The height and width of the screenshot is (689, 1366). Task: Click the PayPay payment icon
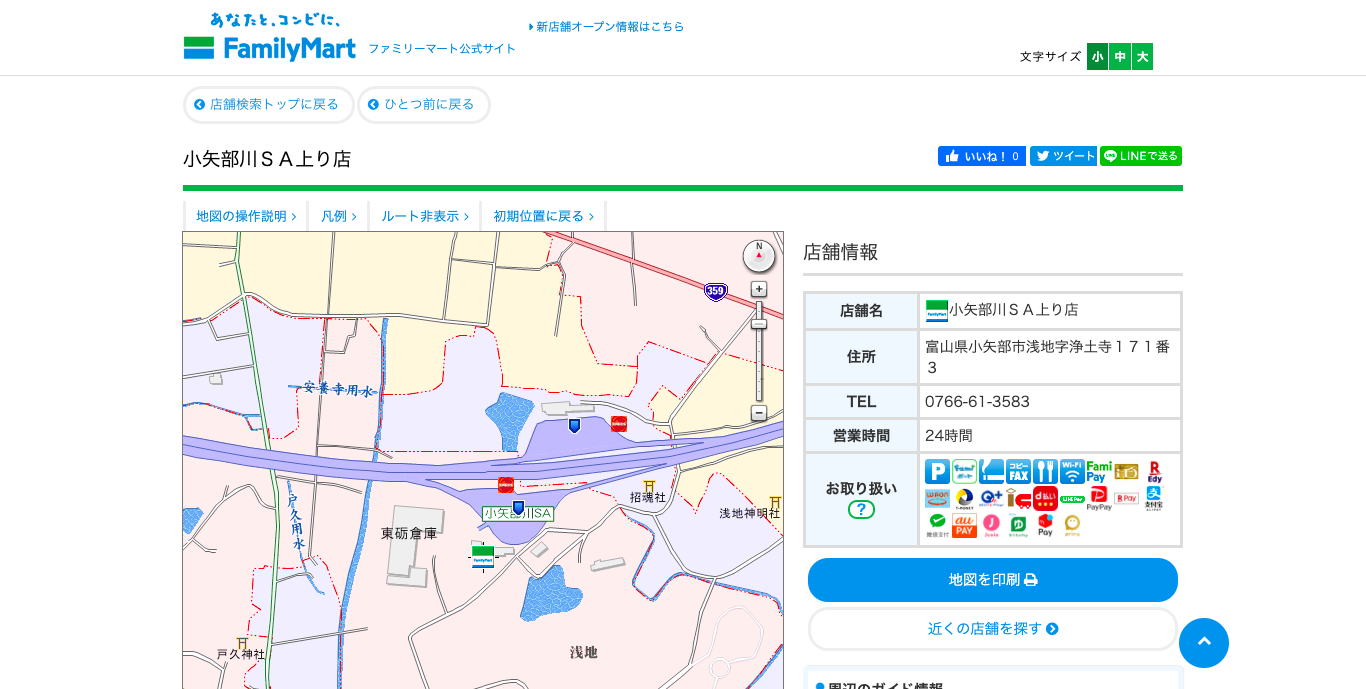tap(1099, 498)
